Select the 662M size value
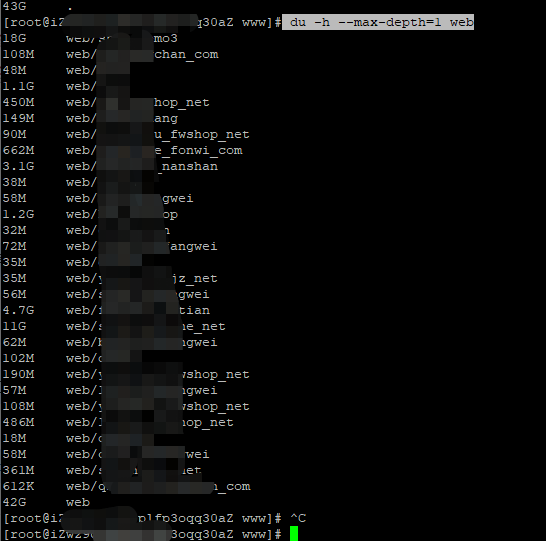This screenshot has height=541, width=546. click(x=18, y=150)
